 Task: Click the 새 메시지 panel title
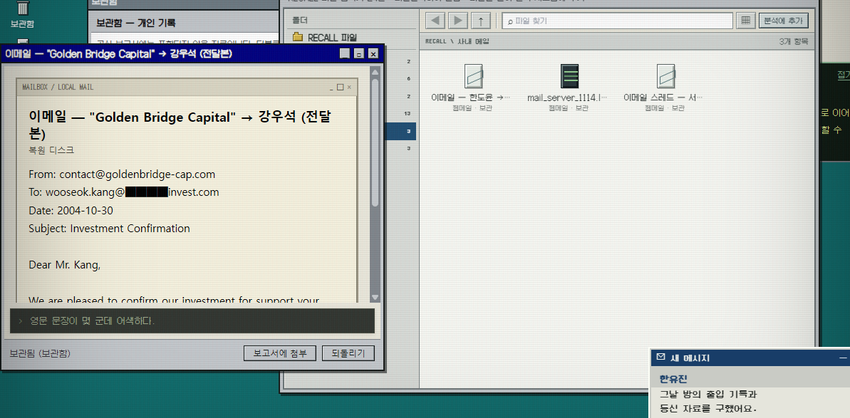pyautogui.click(x=690, y=358)
